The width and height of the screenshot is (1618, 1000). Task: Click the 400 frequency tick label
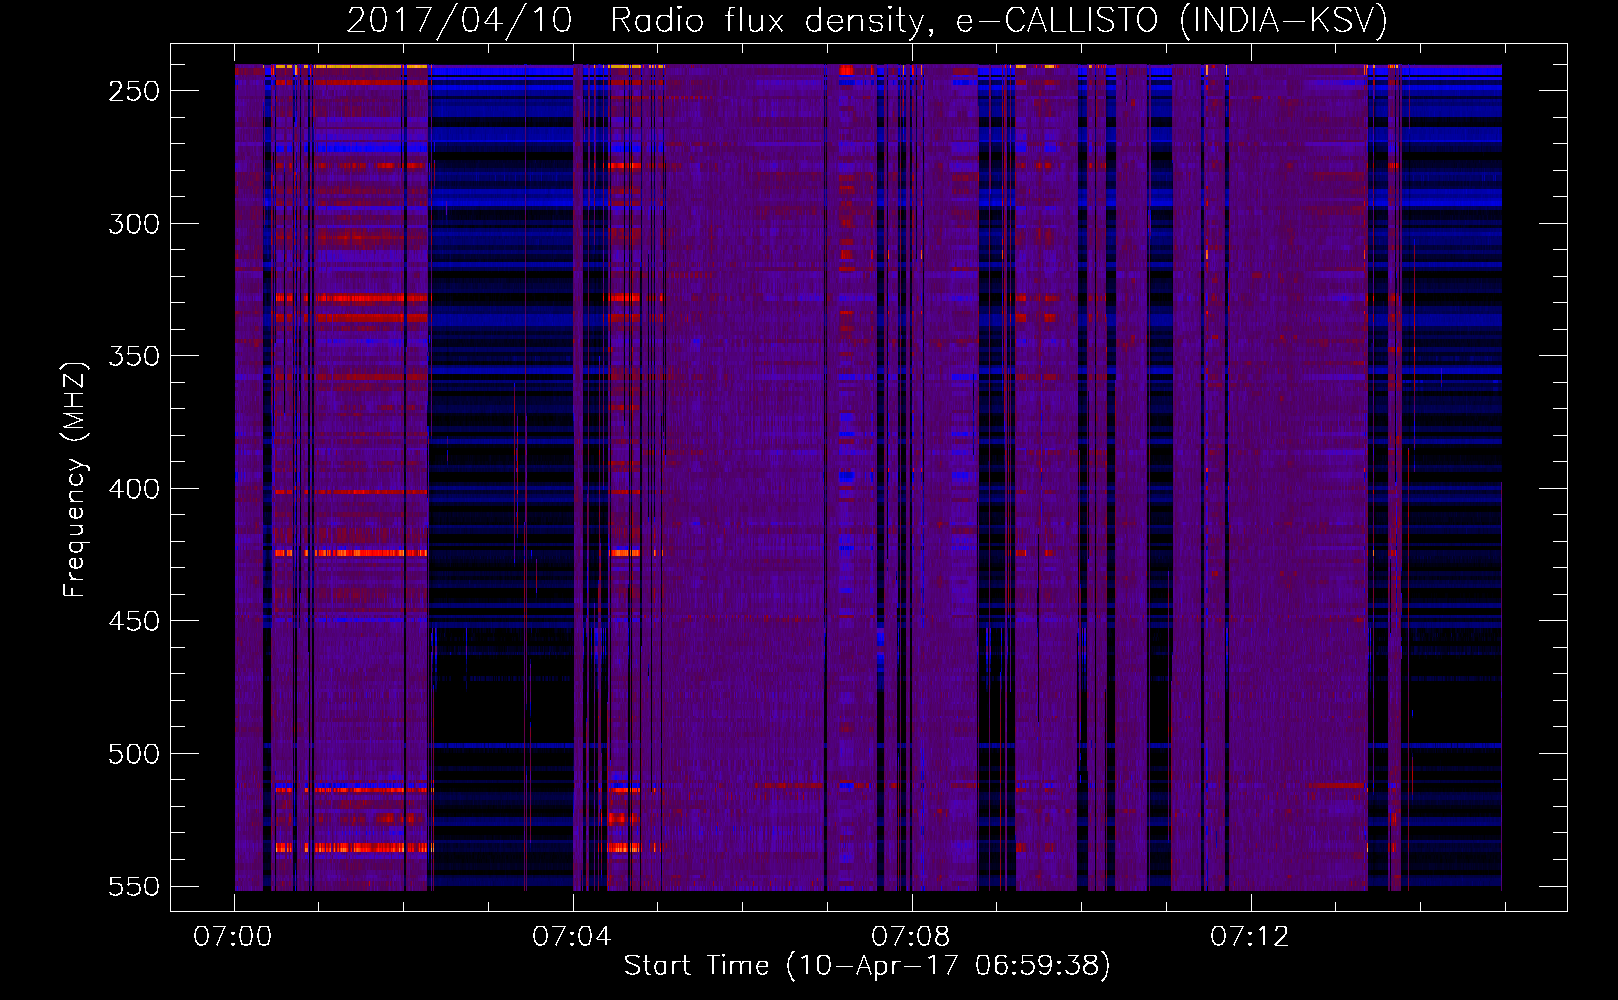[134, 488]
